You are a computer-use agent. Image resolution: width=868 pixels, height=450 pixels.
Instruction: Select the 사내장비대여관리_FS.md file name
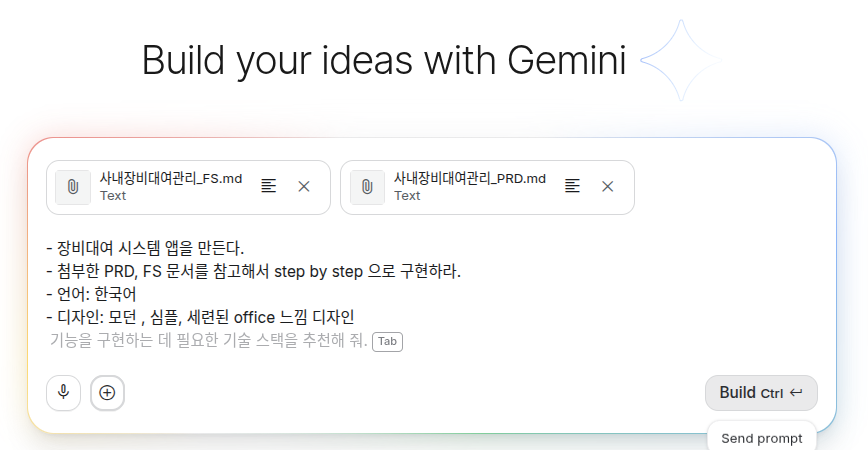[x=171, y=179]
